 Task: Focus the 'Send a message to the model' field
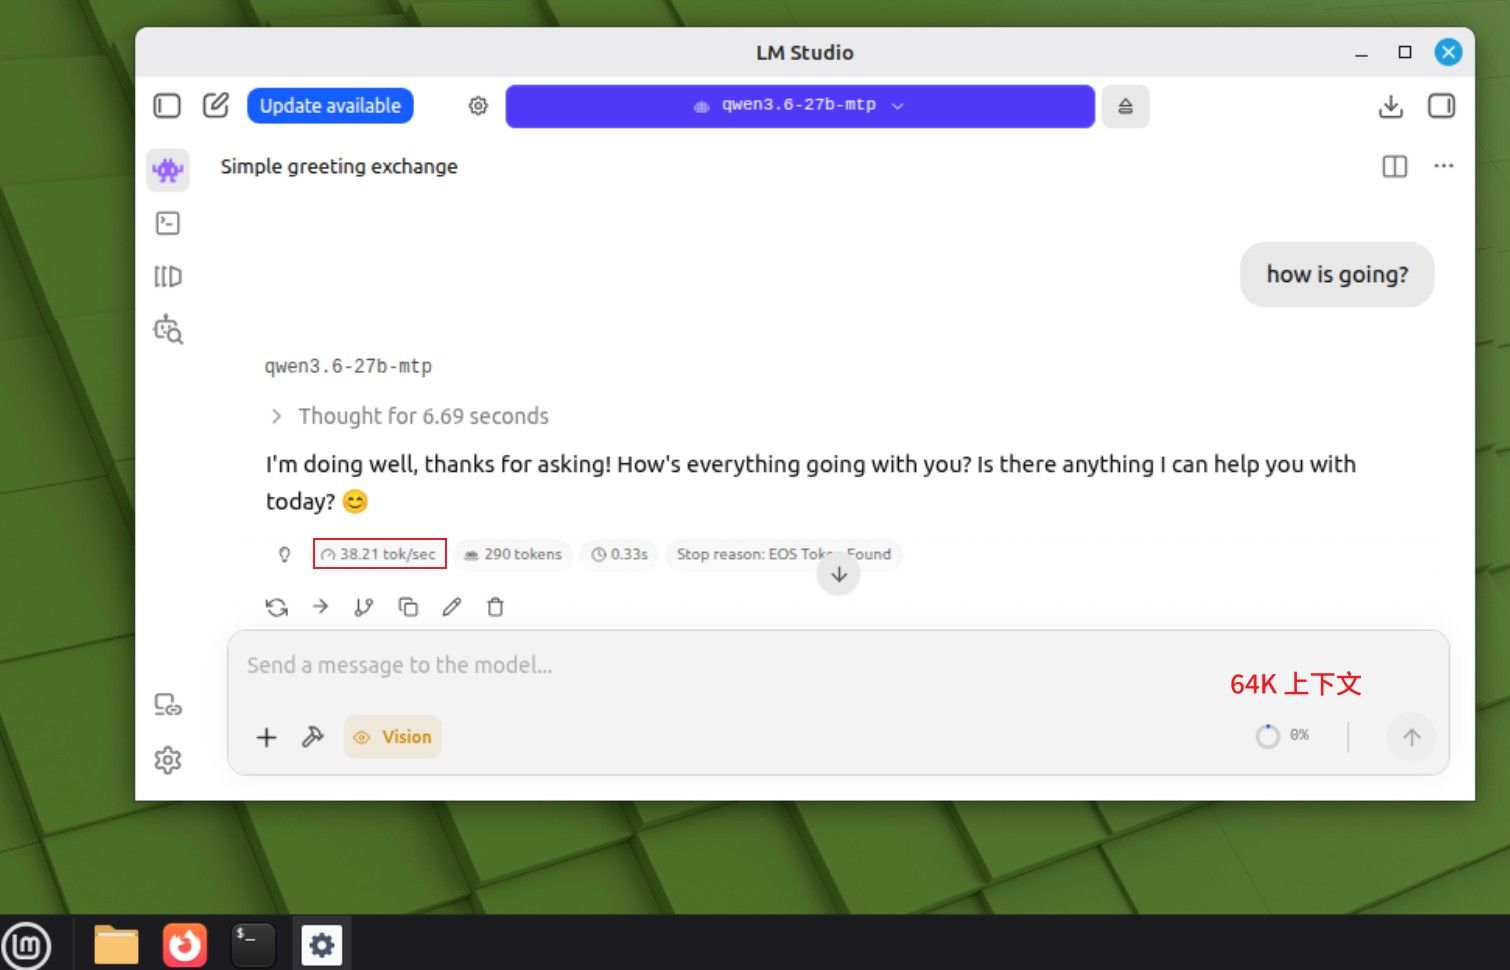point(838,666)
